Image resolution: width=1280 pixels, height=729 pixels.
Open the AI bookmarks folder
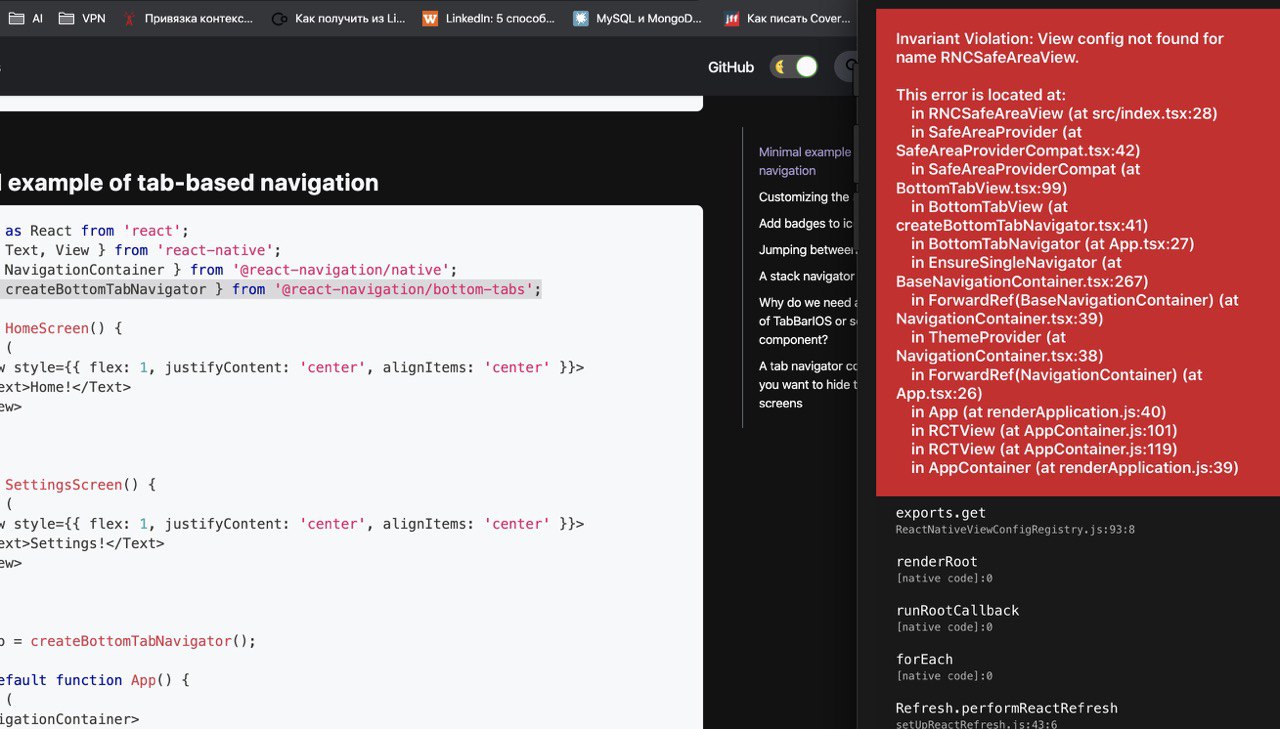25,18
